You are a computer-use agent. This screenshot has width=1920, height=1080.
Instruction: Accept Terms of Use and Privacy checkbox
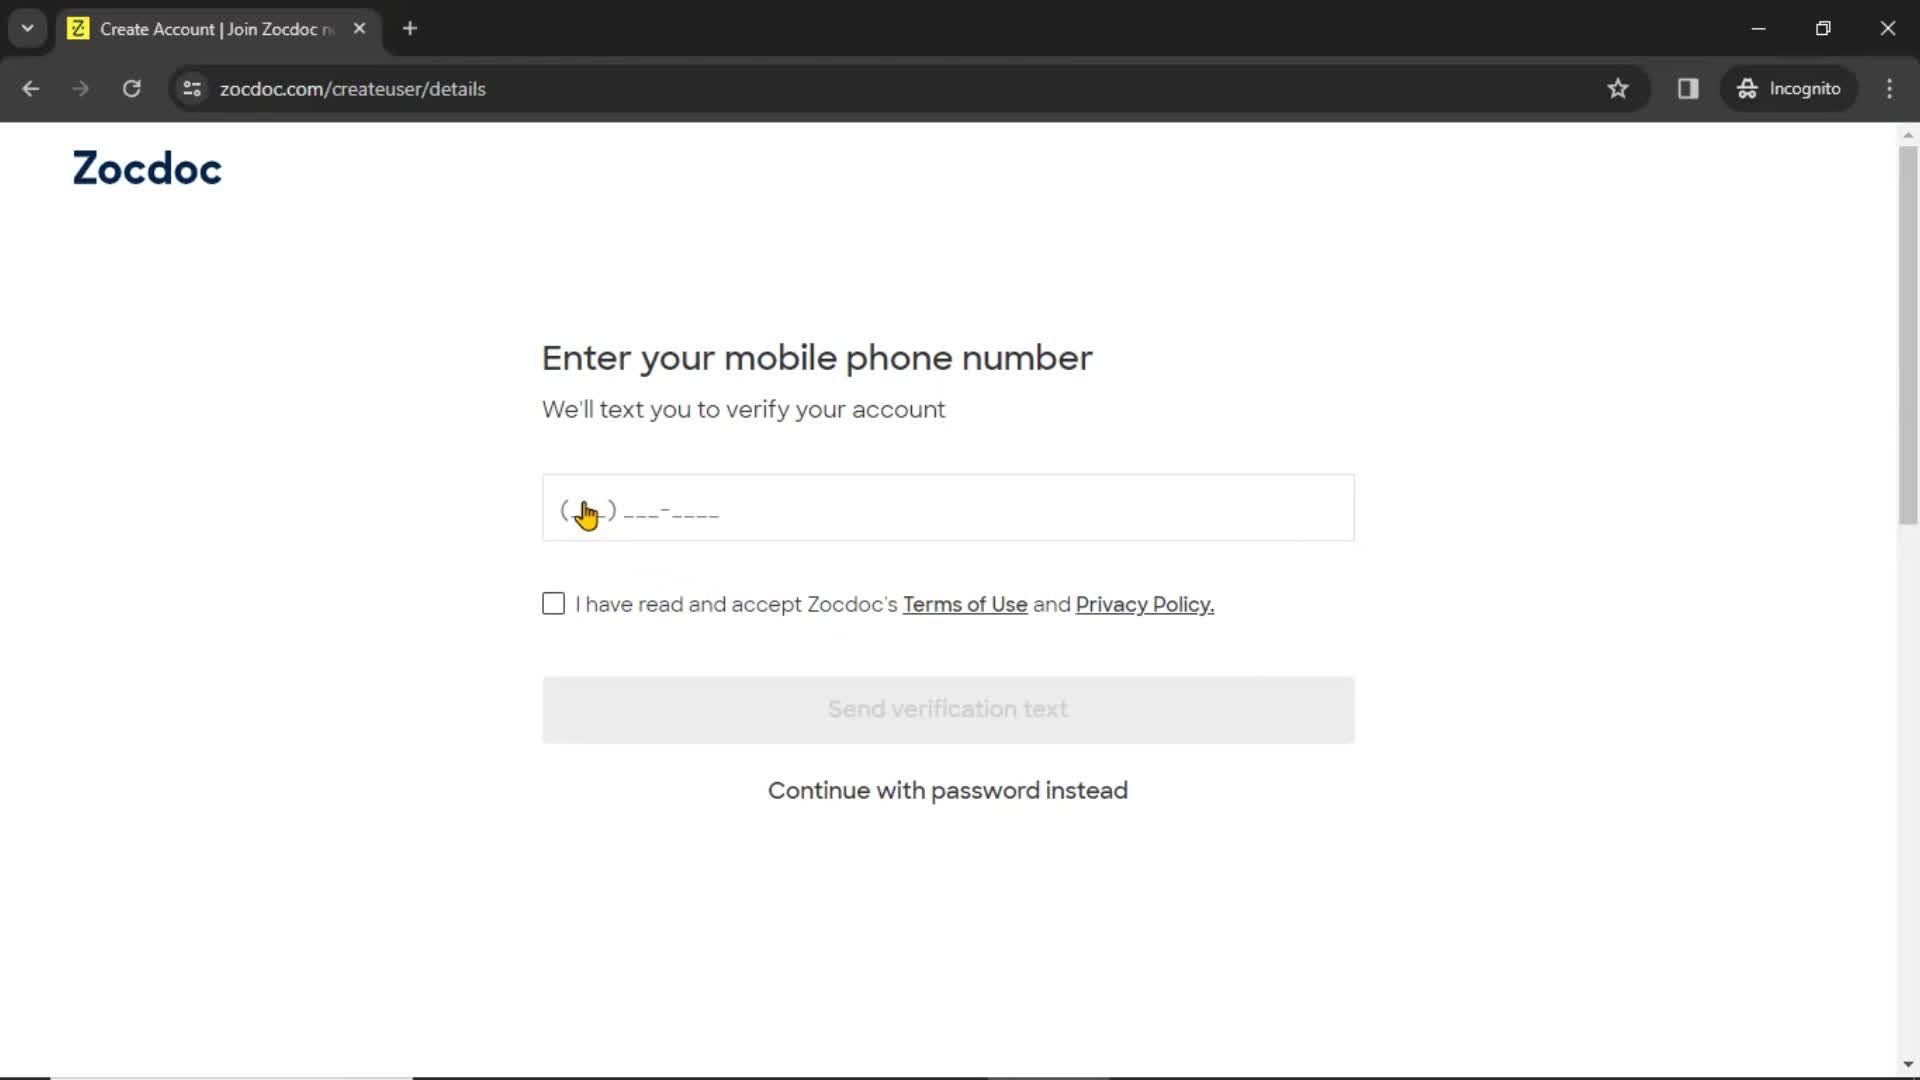point(553,604)
